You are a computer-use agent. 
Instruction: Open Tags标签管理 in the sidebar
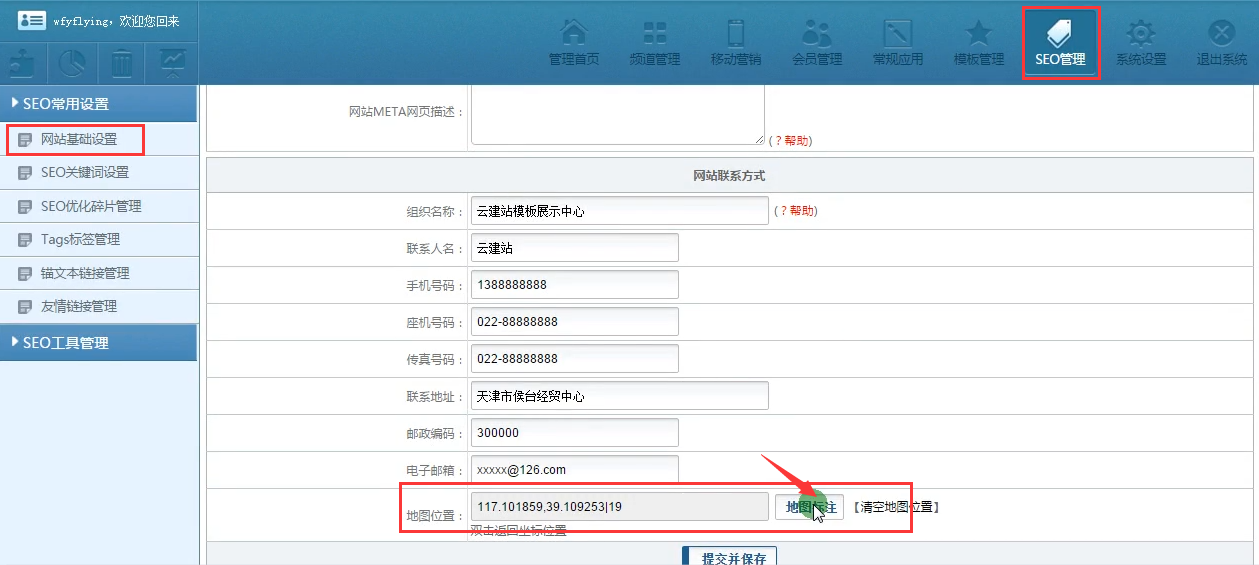point(80,240)
